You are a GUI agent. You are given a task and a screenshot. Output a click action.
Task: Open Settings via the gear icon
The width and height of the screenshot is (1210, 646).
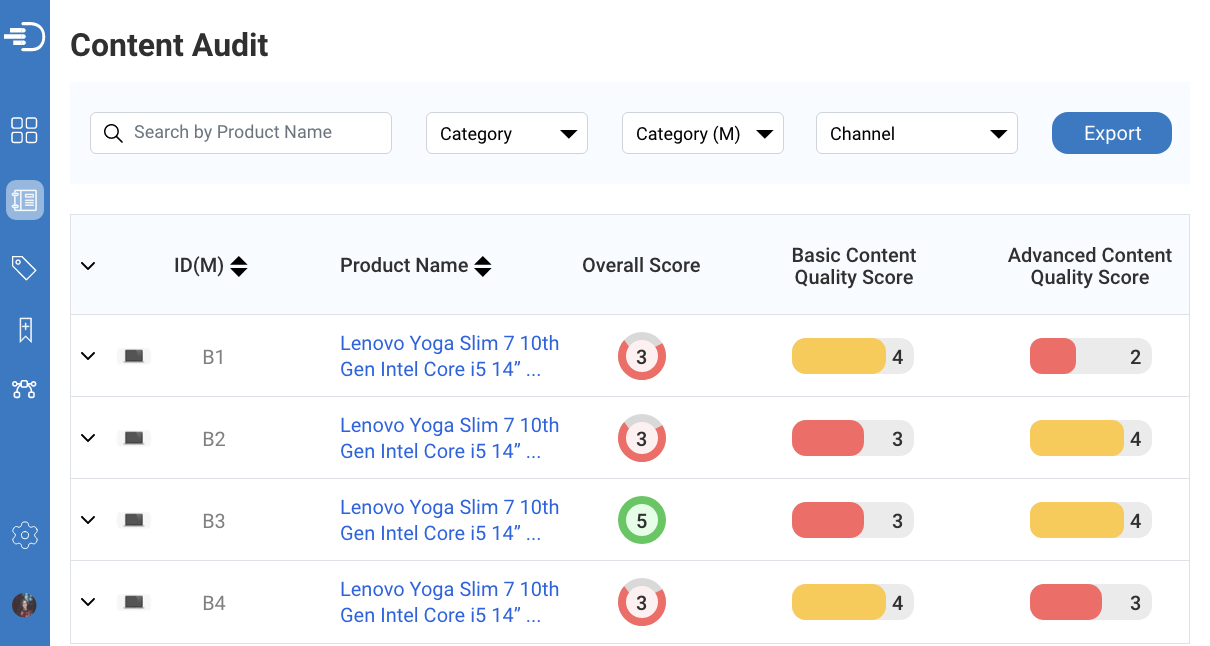point(25,535)
